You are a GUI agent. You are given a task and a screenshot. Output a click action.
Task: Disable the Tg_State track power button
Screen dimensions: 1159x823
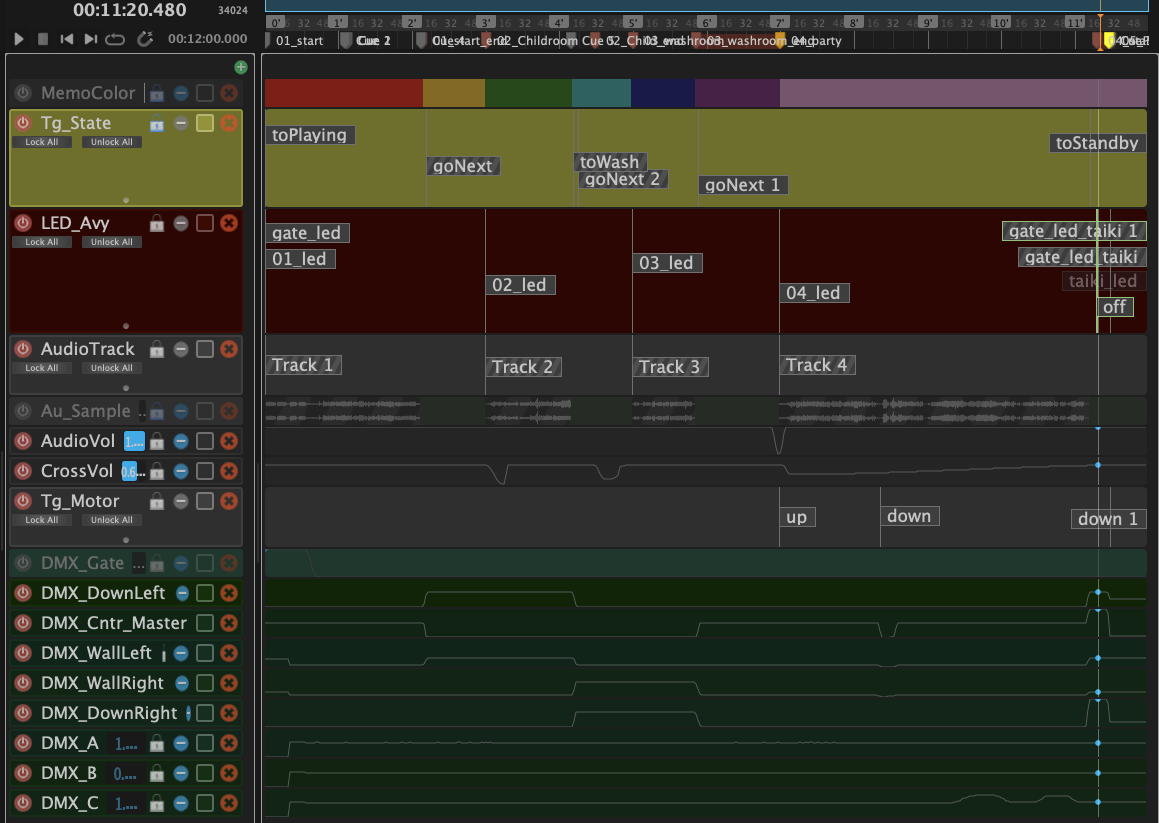(x=23, y=123)
